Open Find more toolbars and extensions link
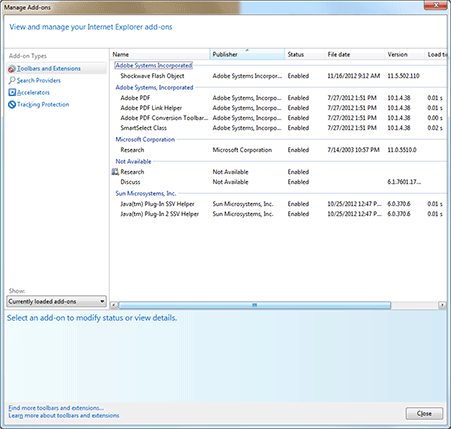 click(56, 408)
